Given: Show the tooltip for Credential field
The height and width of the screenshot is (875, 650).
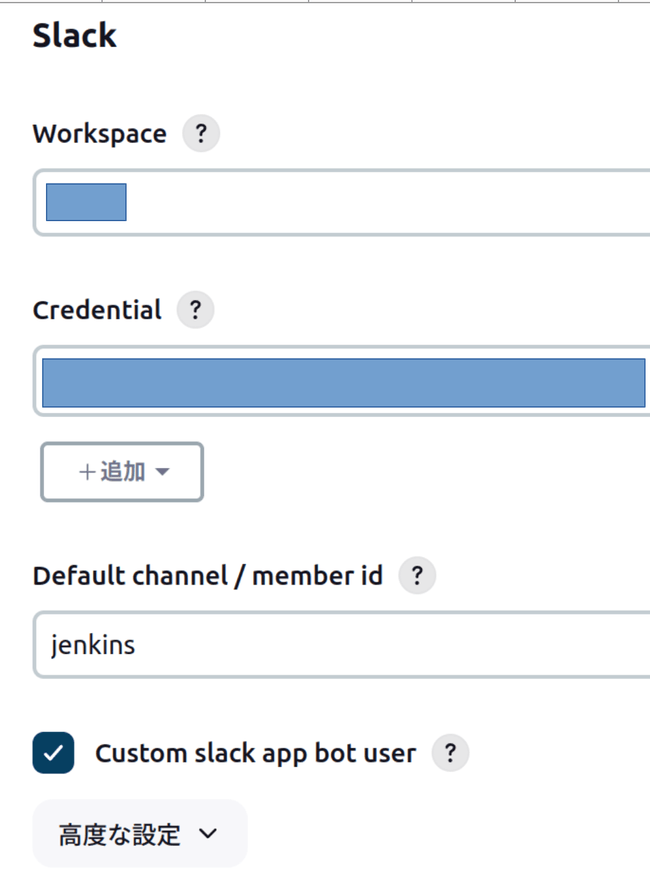Looking at the screenshot, I should (195, 310).
